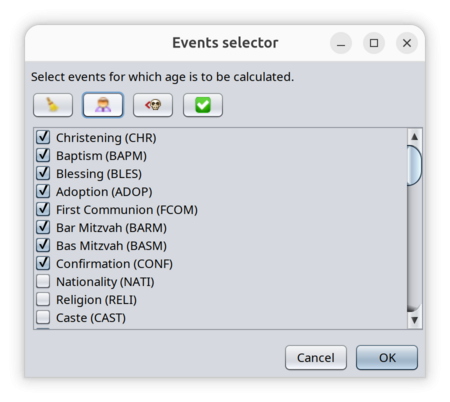Click the Cancel button

316,358
